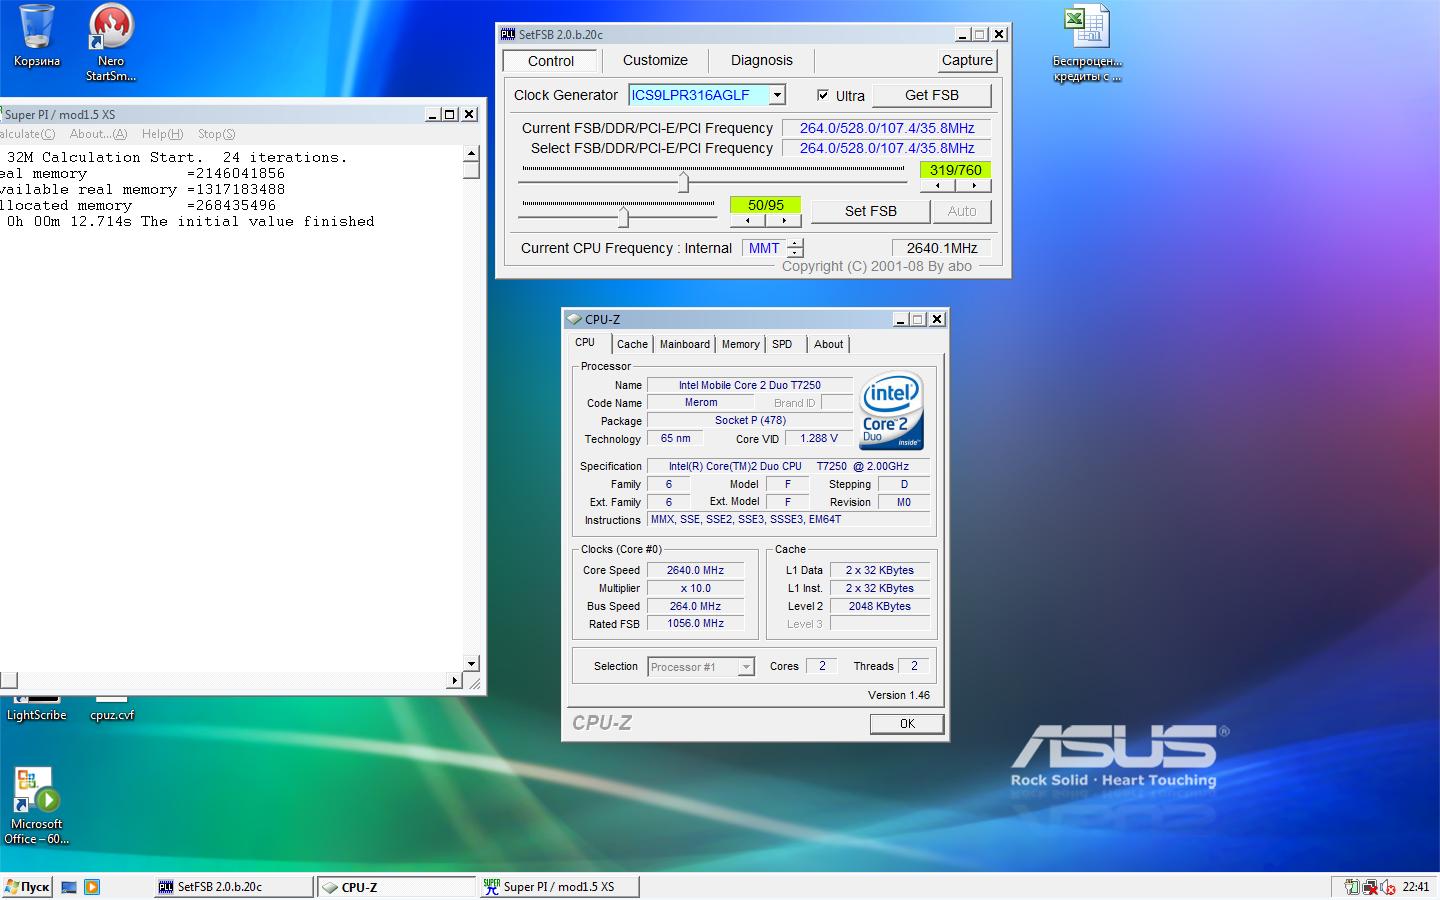Switch to the About tab in CPU-Z
The image size is (1440, 900).
[828, 344]
